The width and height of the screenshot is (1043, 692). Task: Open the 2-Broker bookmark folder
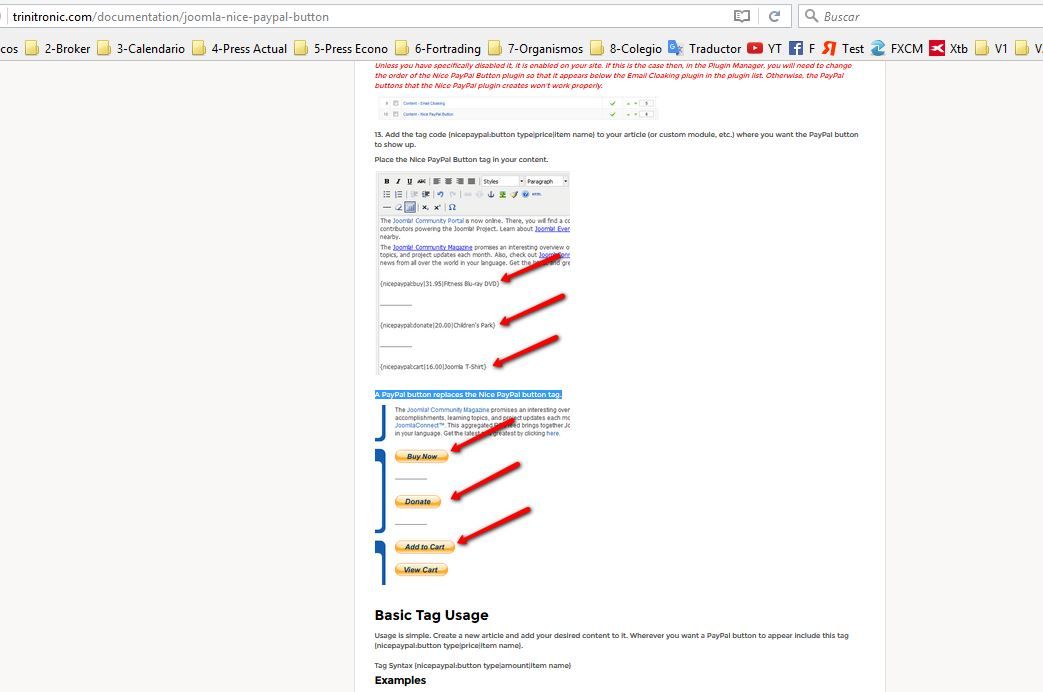point(57,49)
